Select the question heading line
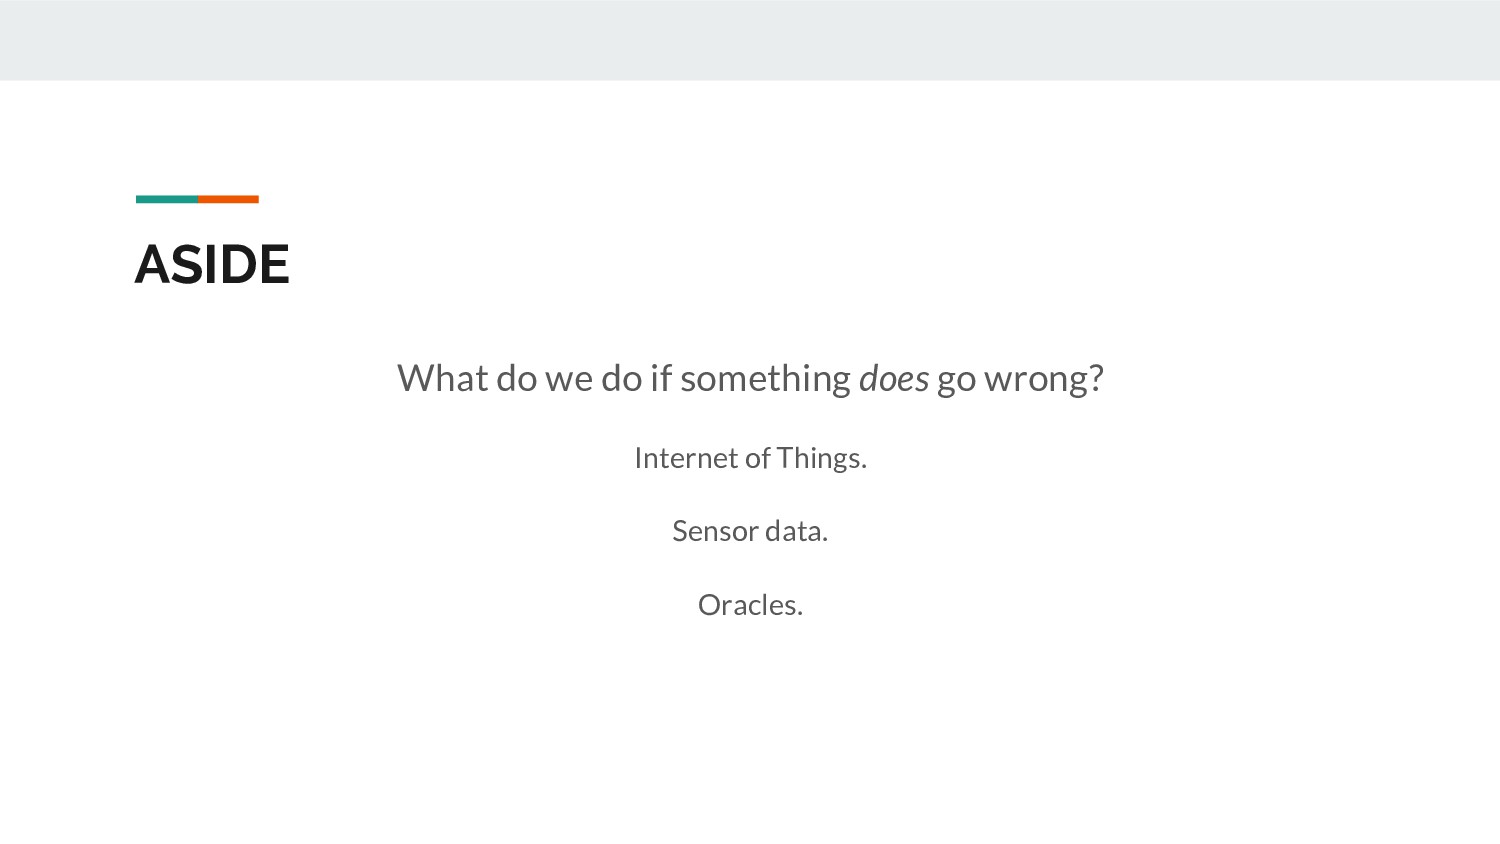Screen dimensions: 1500x844 click(x=750, y=379)
